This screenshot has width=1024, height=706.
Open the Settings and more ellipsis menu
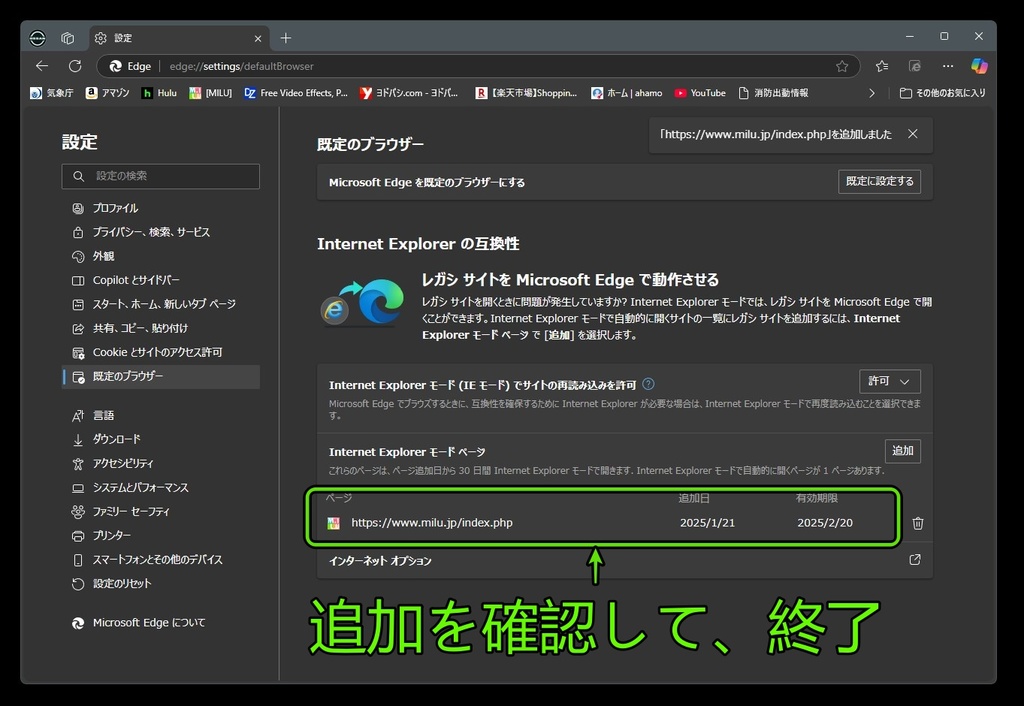click(948, 66)
